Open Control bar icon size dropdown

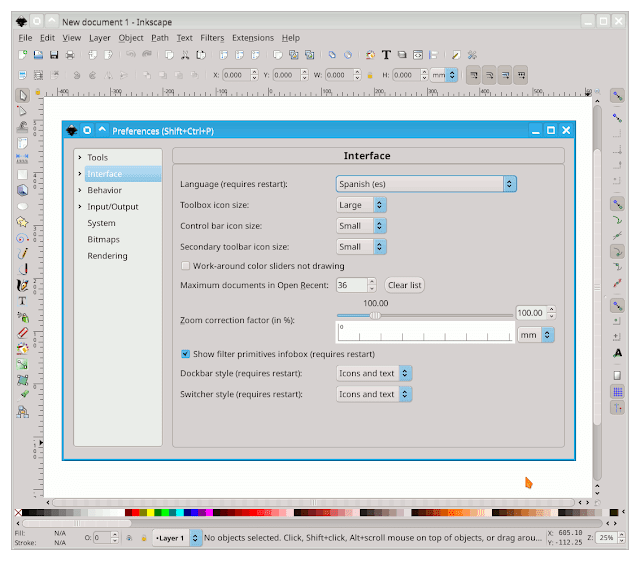[361, 226]
